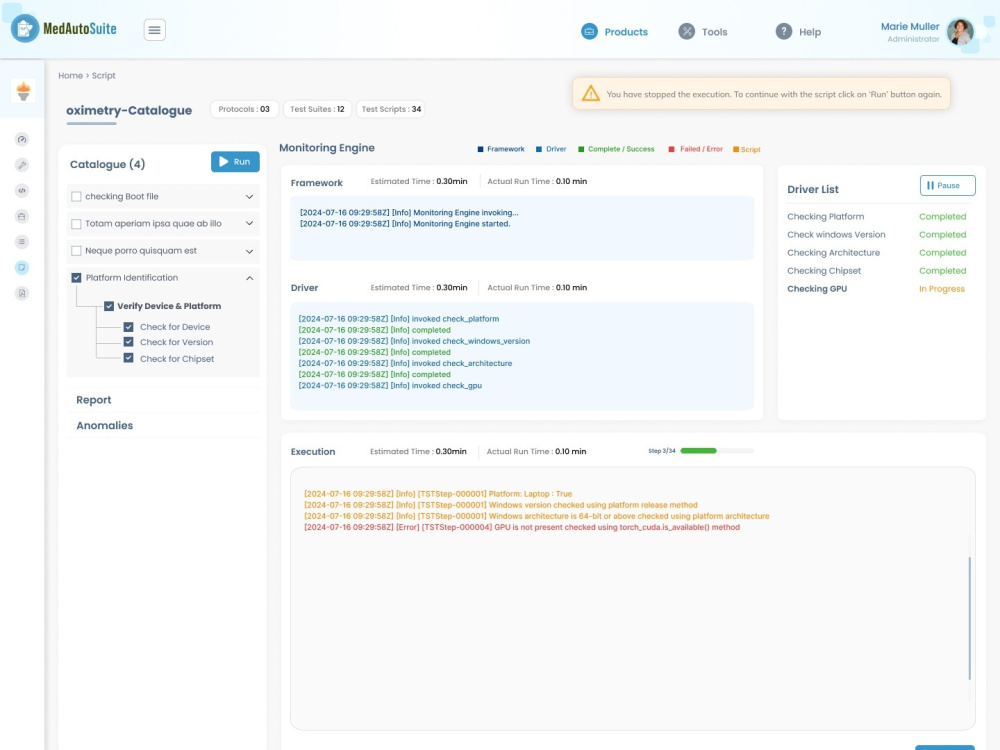
Task: Open the wrench sidebar icon
Action: point(22,165)
